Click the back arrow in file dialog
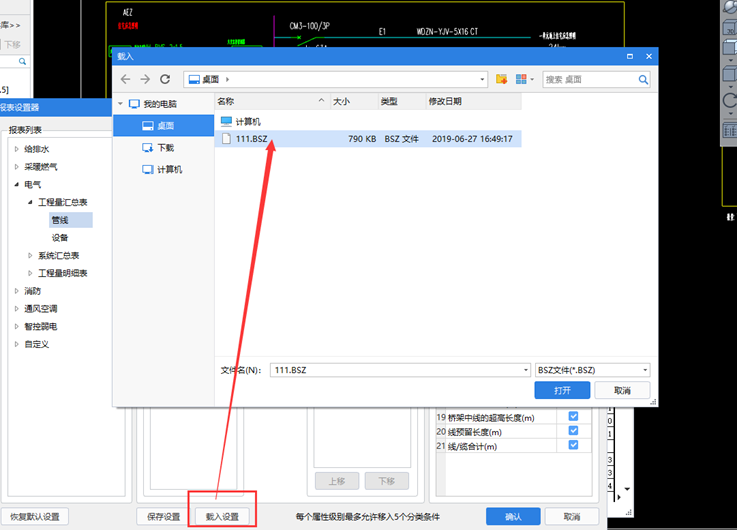The image size is (737, 530). point(126,79)
